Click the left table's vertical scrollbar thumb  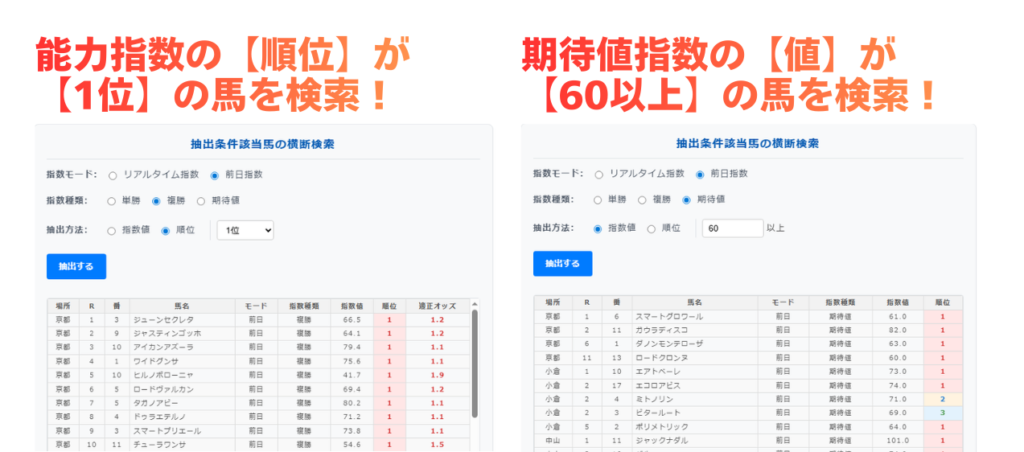tap(474, 360)
